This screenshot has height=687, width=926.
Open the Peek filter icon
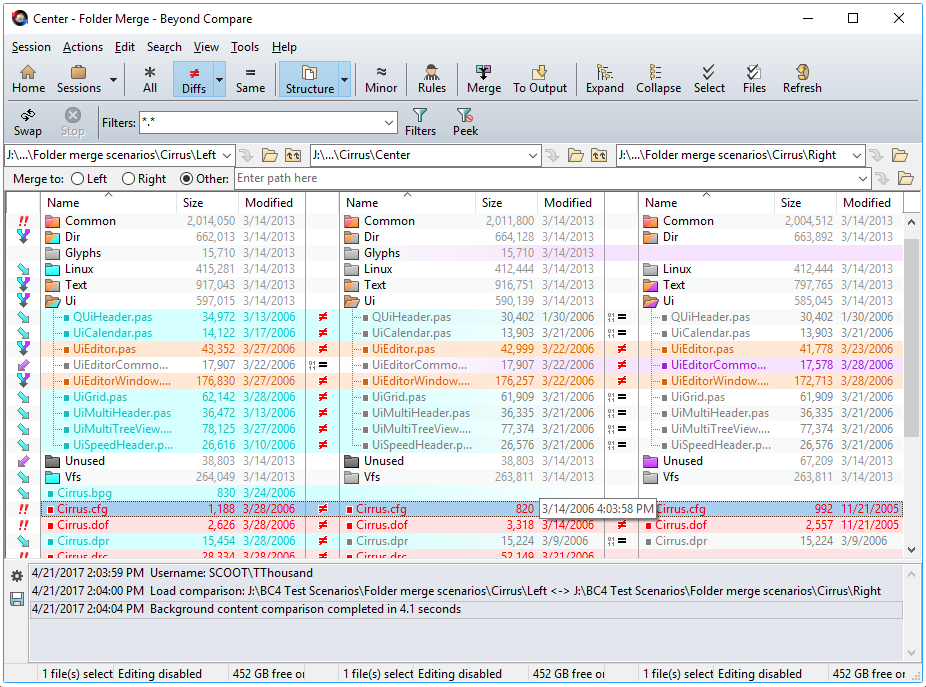pyautogui.click(x=465, y=122)
